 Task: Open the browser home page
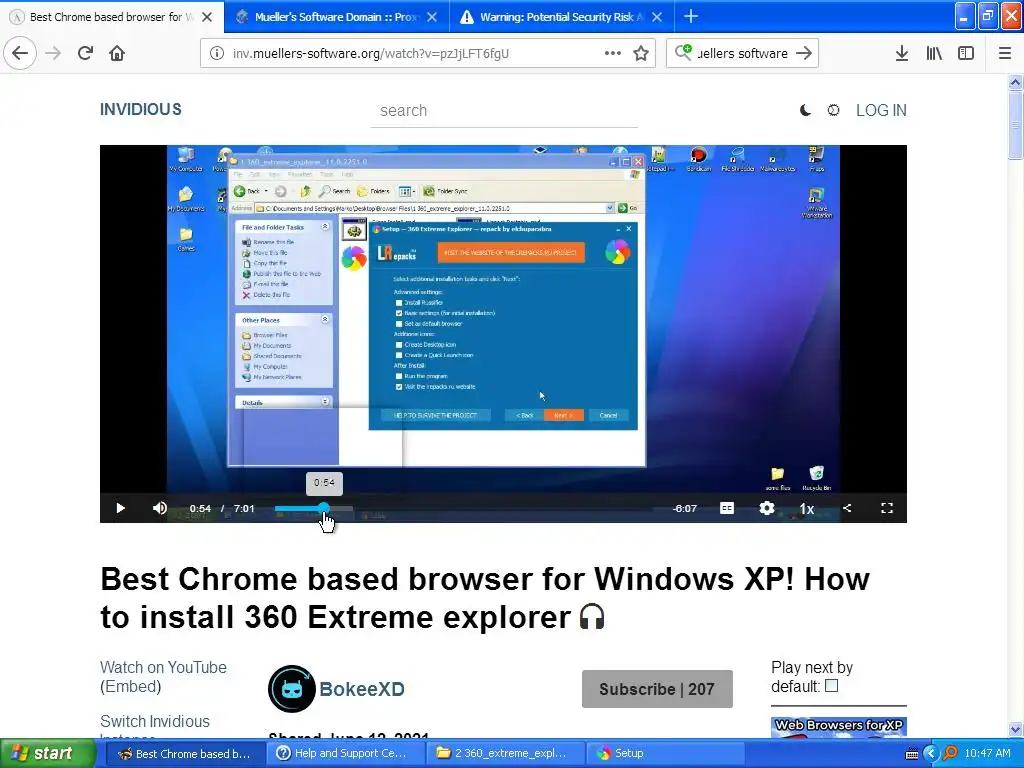click(x=117, y=53)
